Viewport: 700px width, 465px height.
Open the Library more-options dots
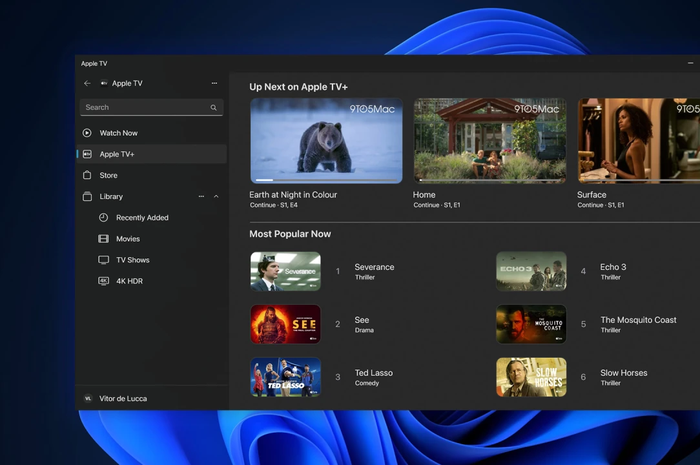click(x=201, y=196)
